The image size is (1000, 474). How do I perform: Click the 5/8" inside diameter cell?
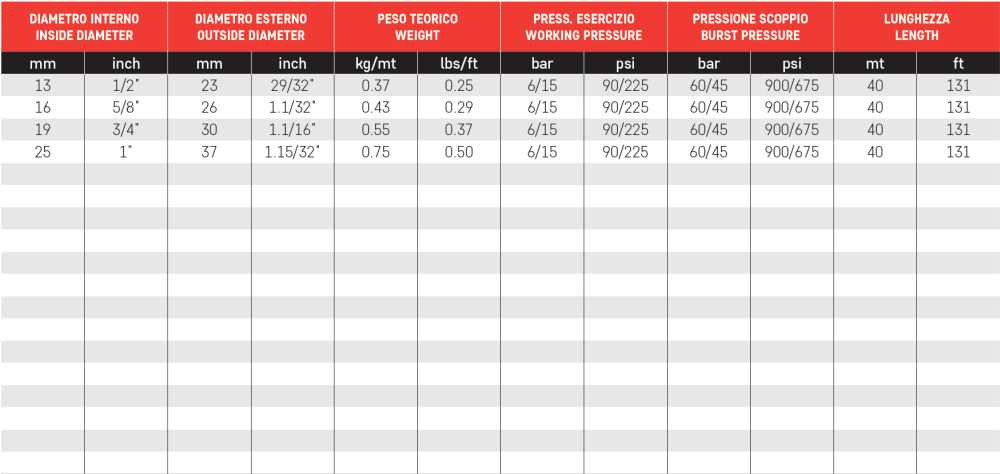[x=126, y=107]
